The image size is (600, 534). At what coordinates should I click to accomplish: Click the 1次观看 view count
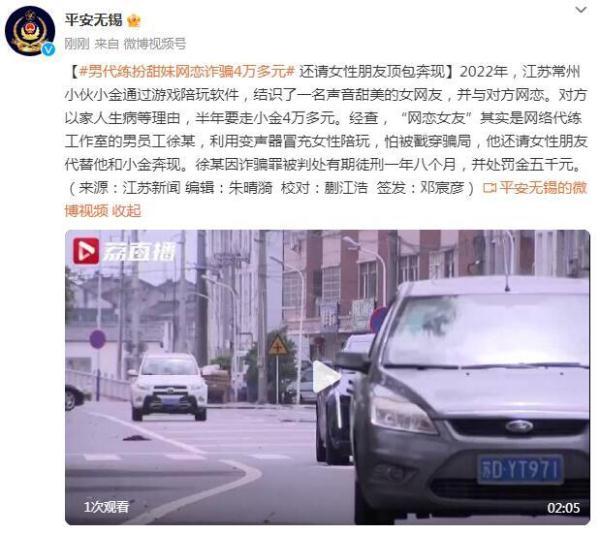click(x=106, y=507)
